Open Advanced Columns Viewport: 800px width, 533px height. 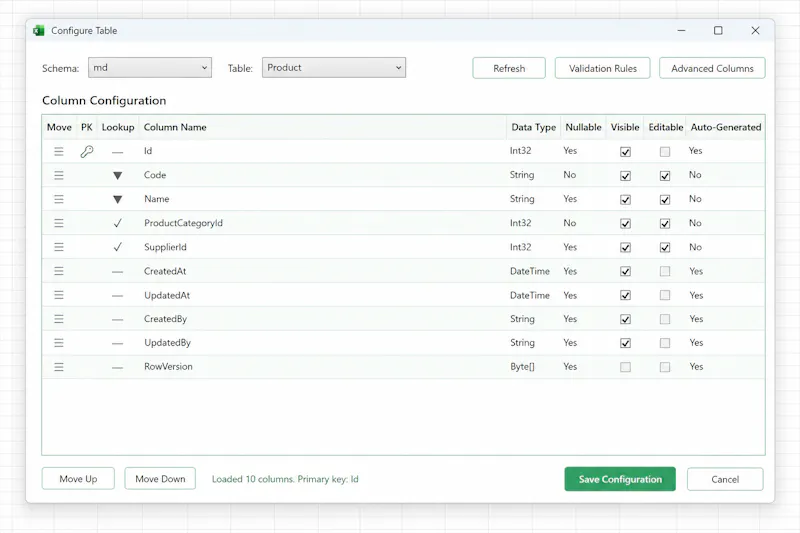712,68
